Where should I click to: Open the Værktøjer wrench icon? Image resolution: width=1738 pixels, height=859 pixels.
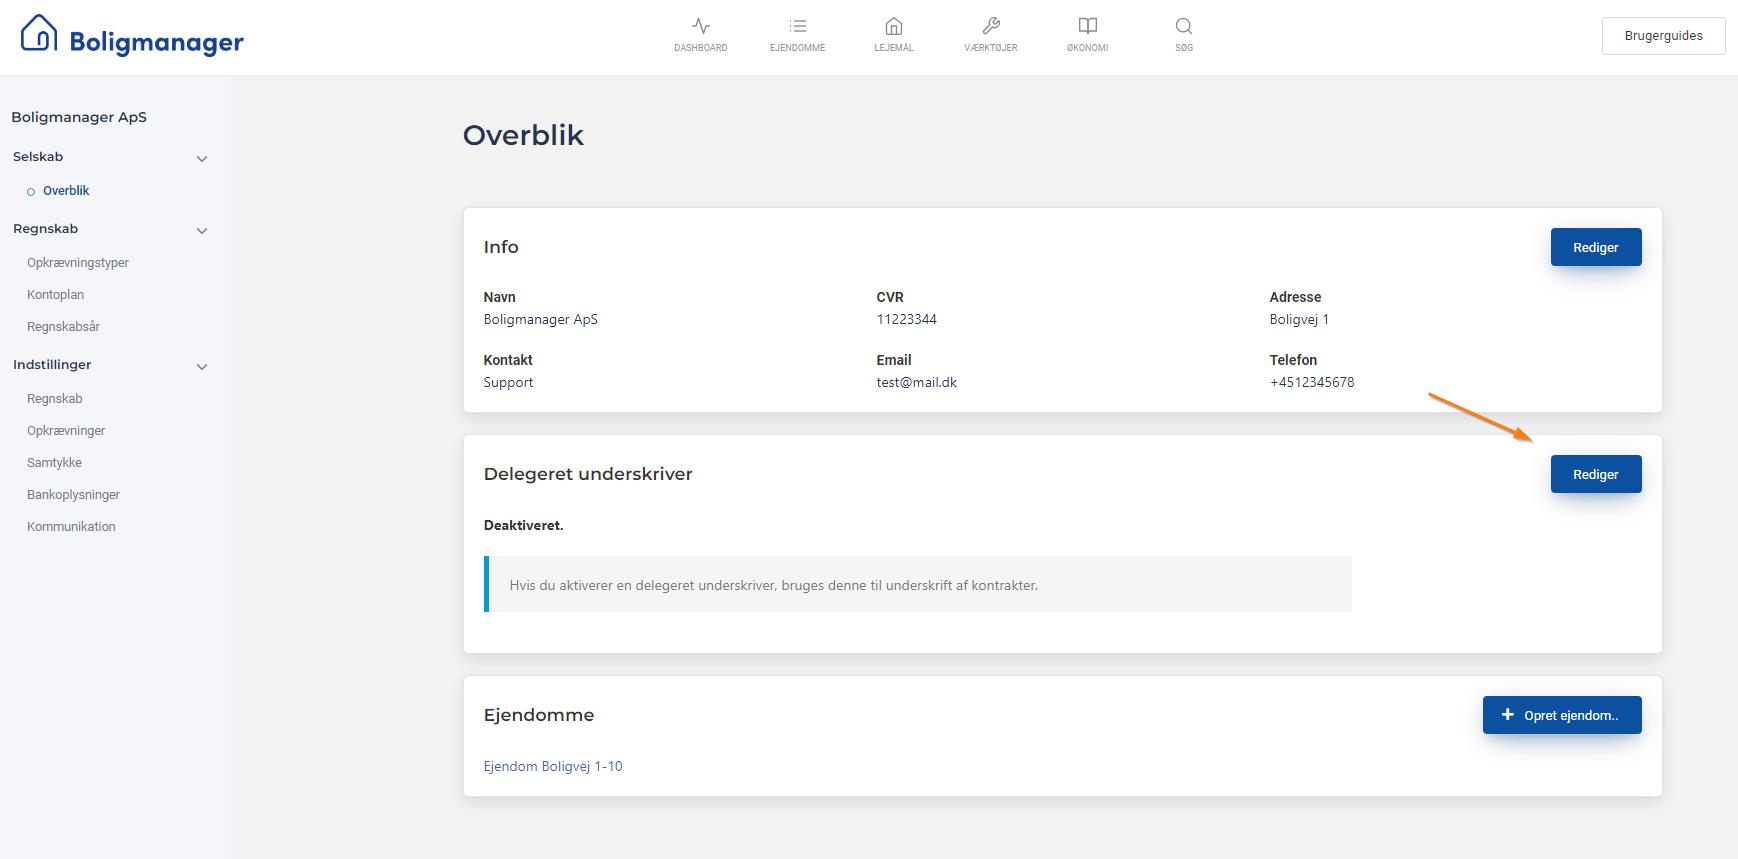990,27
